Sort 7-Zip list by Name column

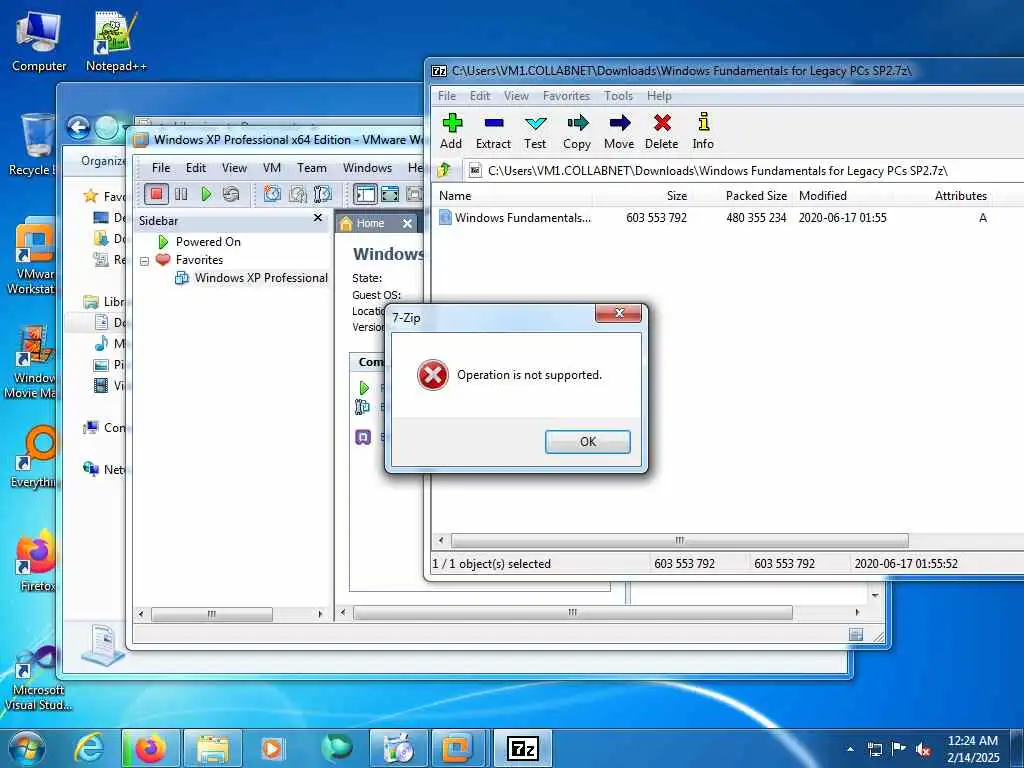click(x=513, y=196)
